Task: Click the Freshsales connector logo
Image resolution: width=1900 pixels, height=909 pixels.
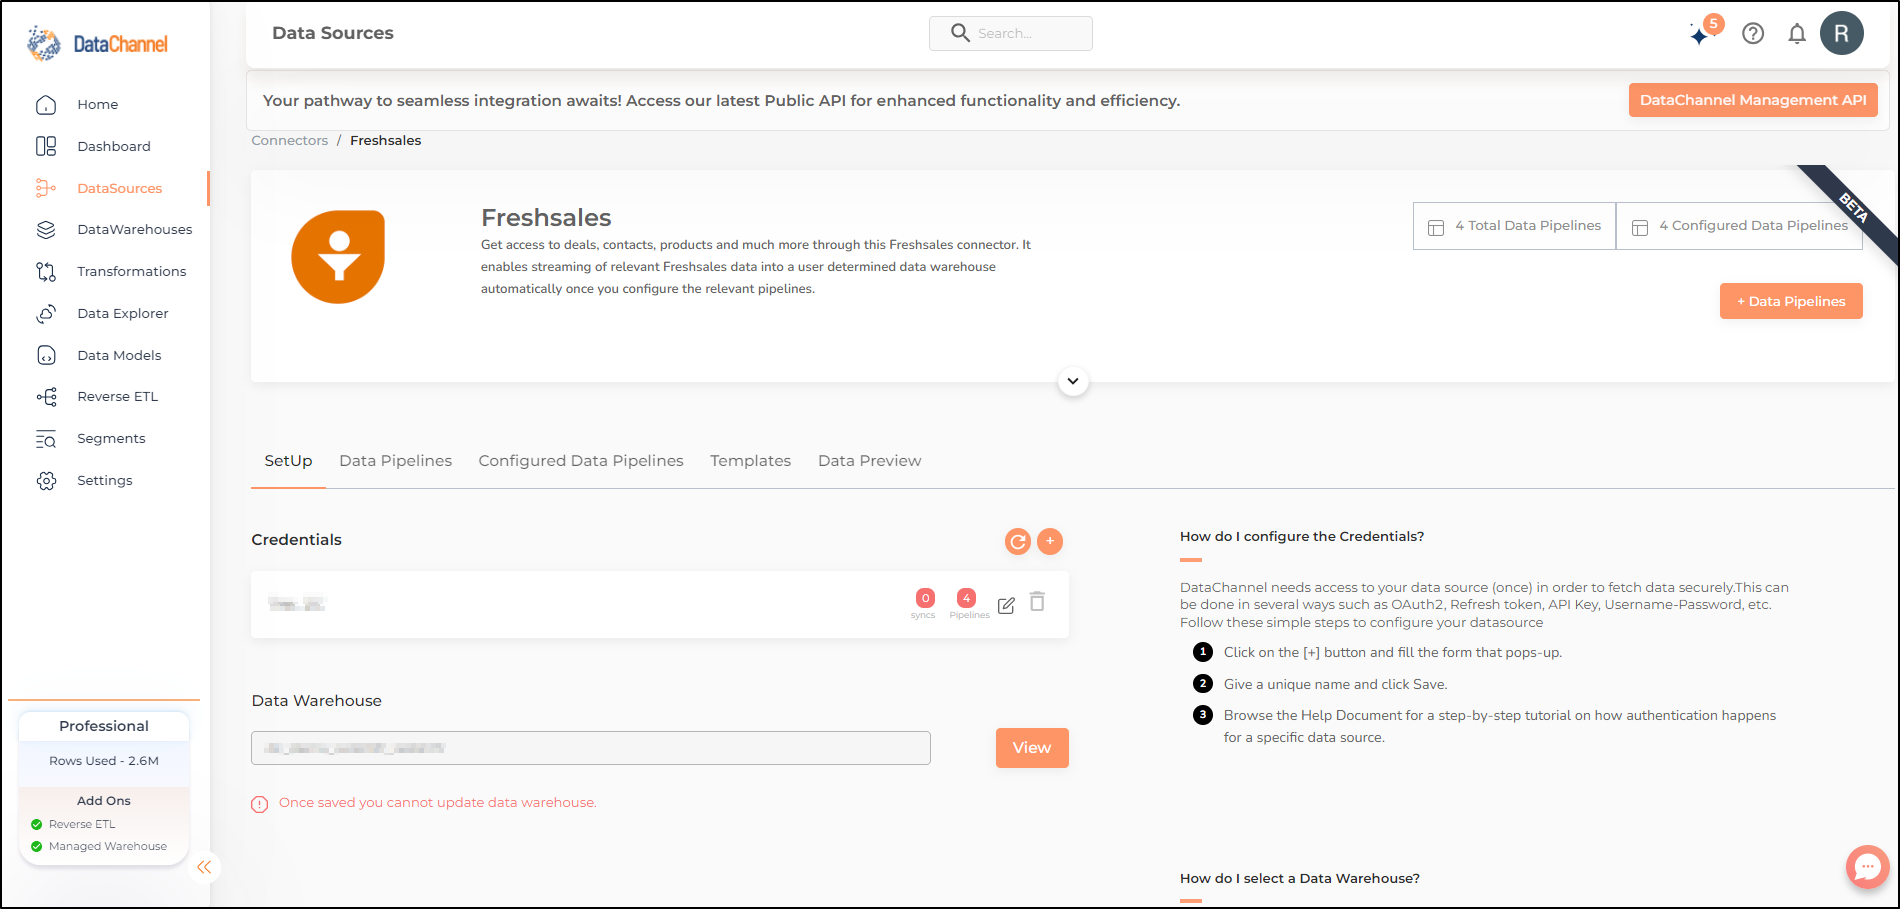Action: [x=338, y=257]
